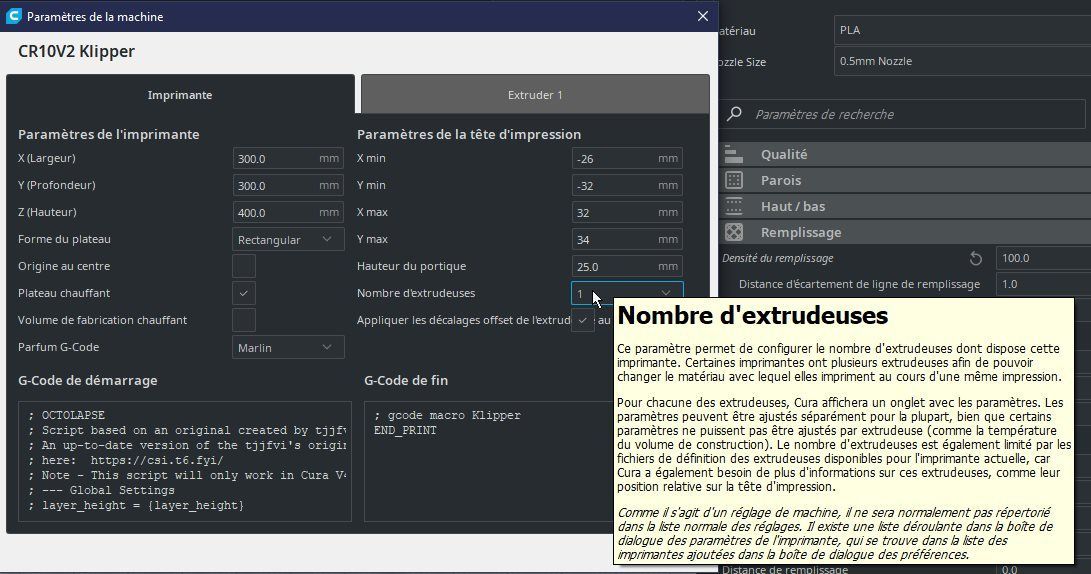Click the Y max value field

pos(627,239)
